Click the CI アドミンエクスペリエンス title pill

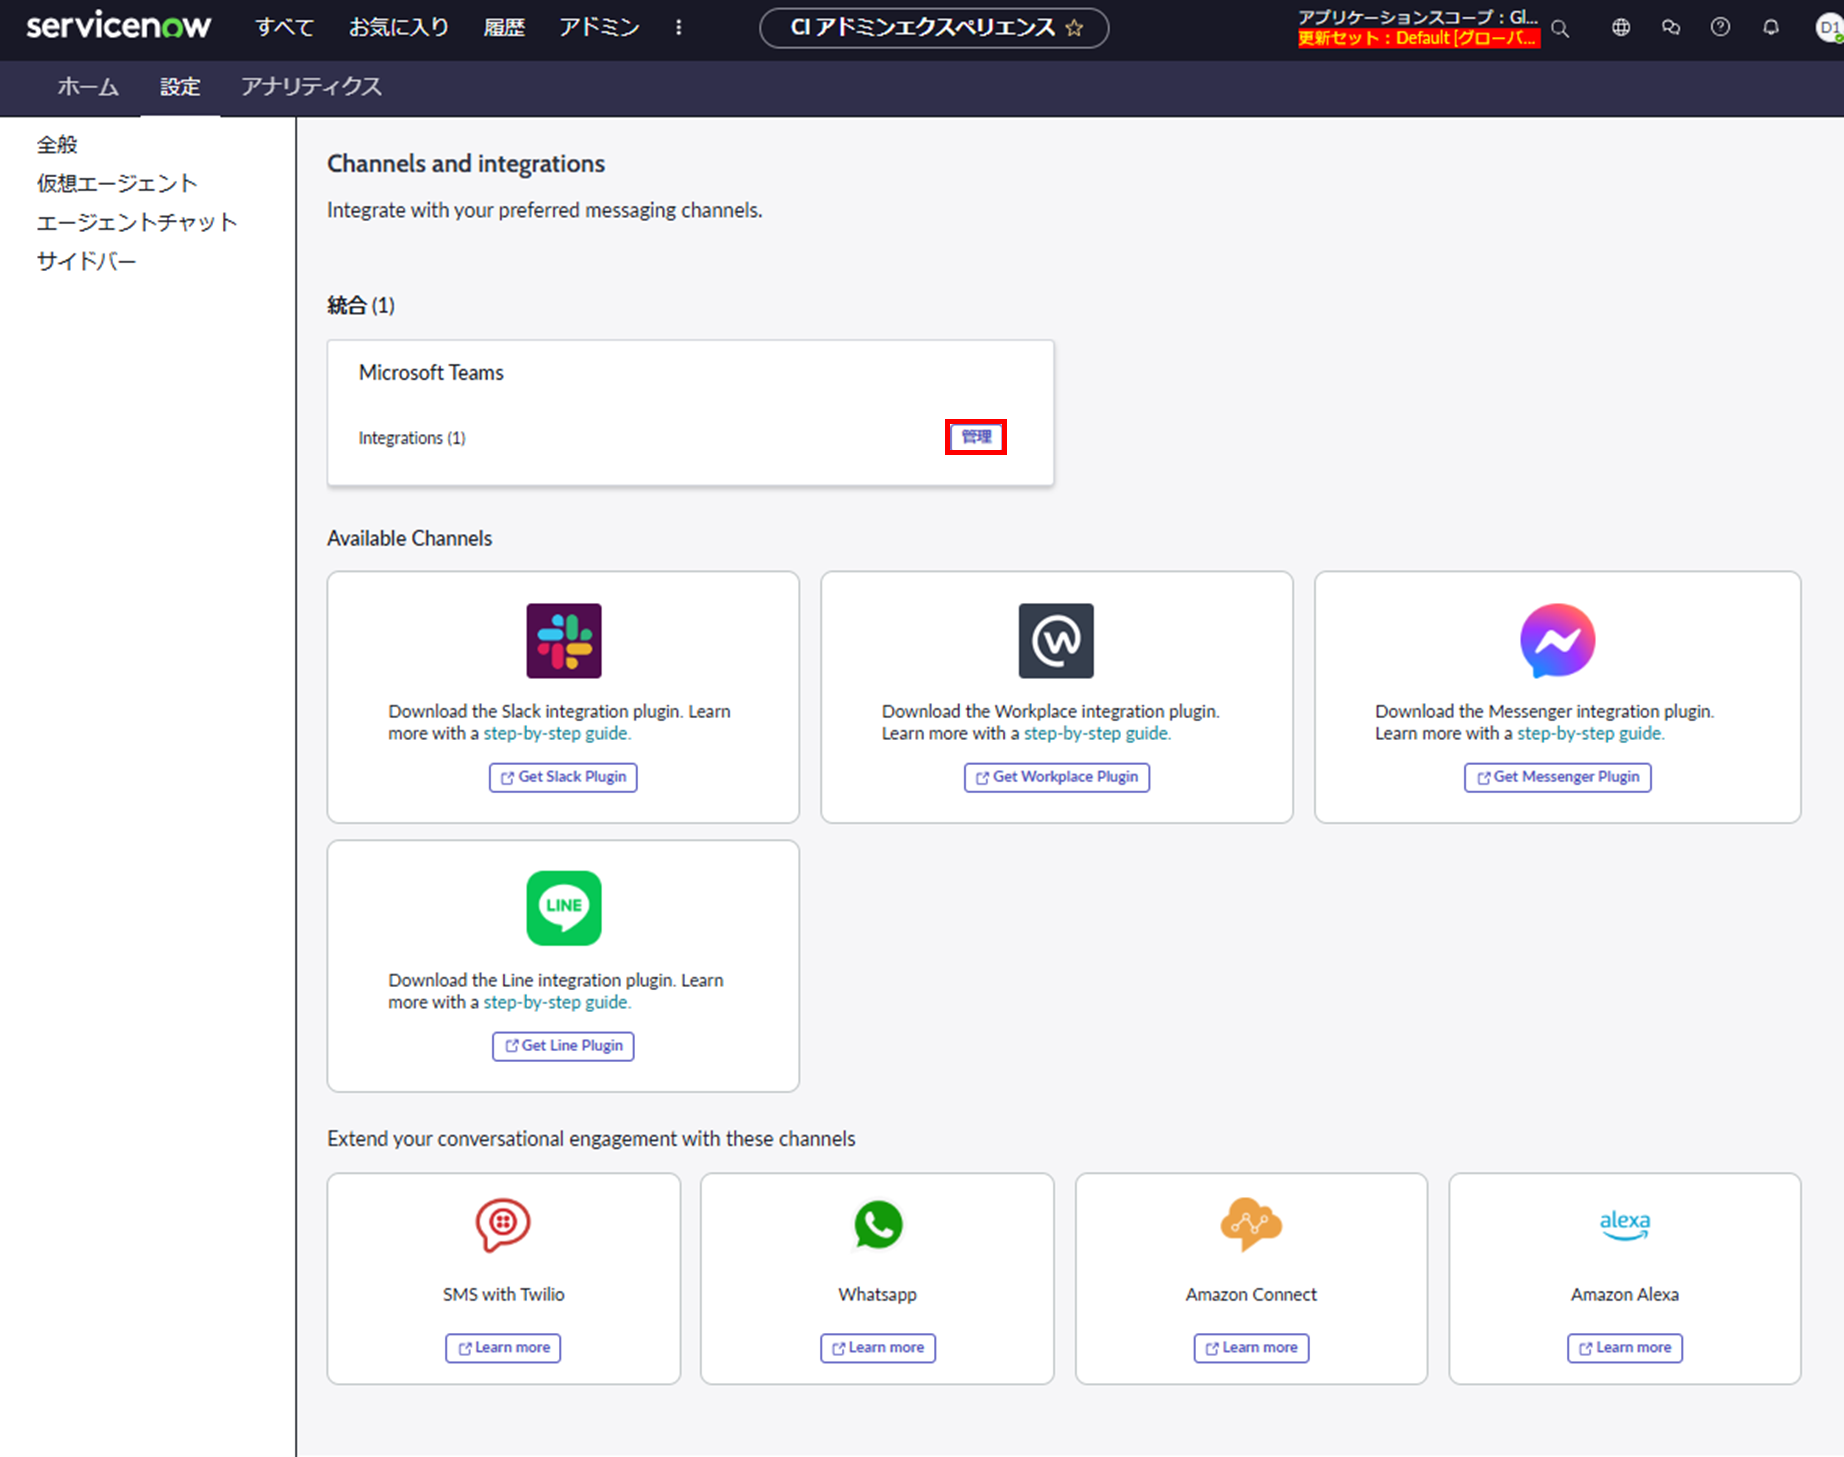tap(934, 28)
